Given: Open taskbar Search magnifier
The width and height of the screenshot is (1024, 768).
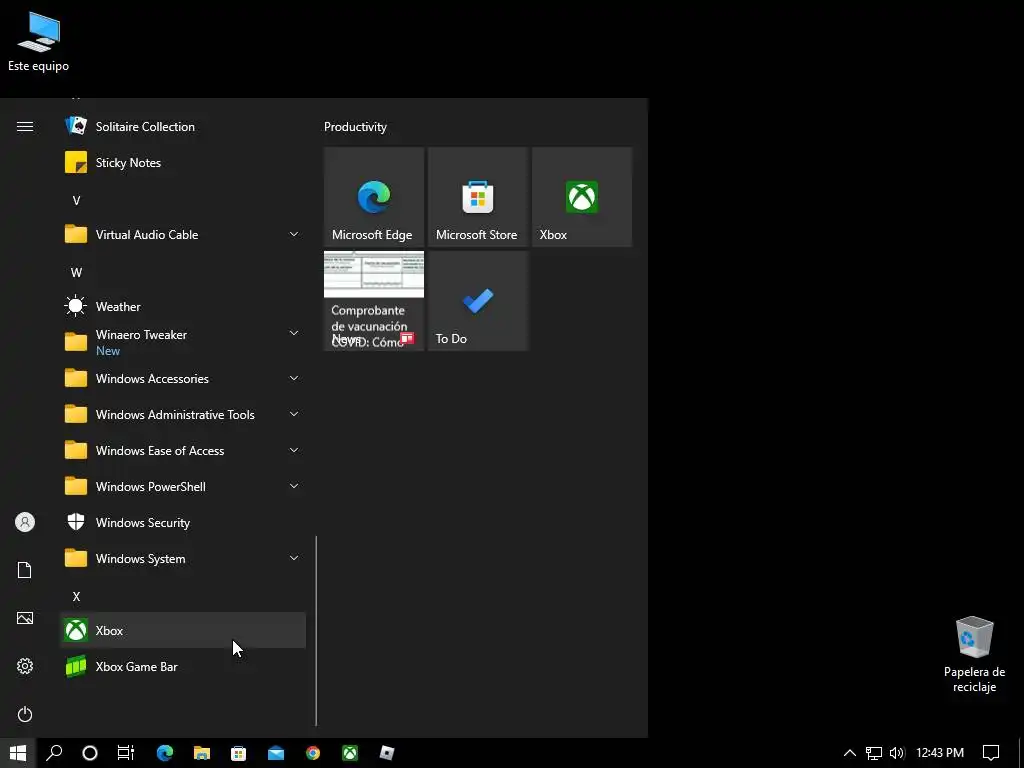Looking at the screenshot, I should pos(54,753).
